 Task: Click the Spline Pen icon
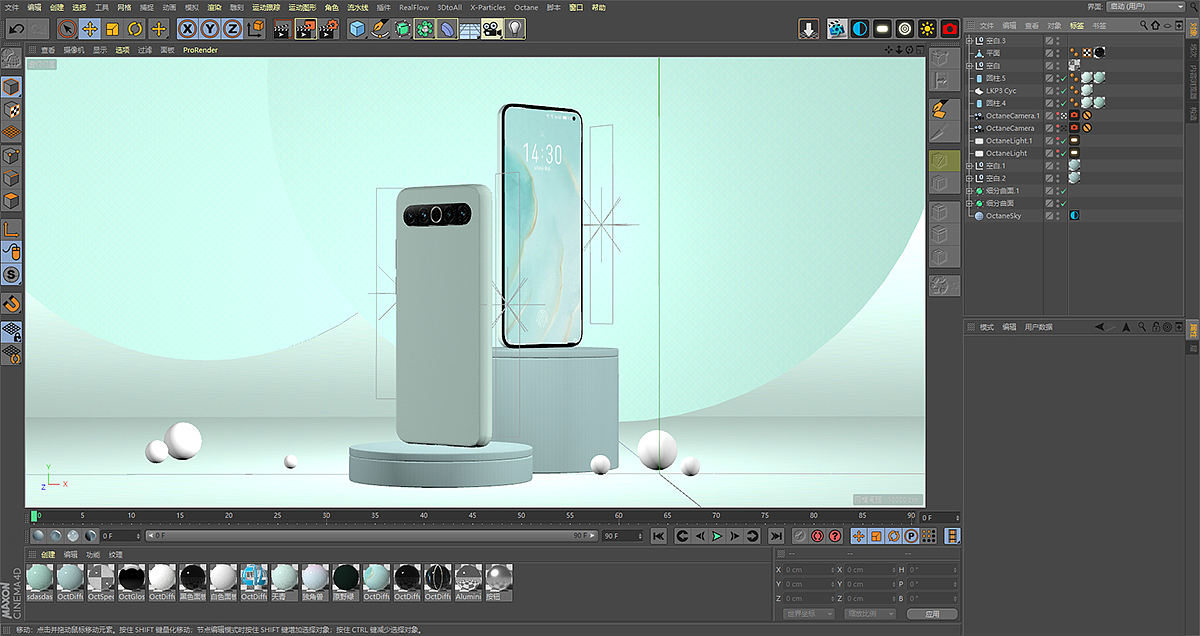coord(380,29)
